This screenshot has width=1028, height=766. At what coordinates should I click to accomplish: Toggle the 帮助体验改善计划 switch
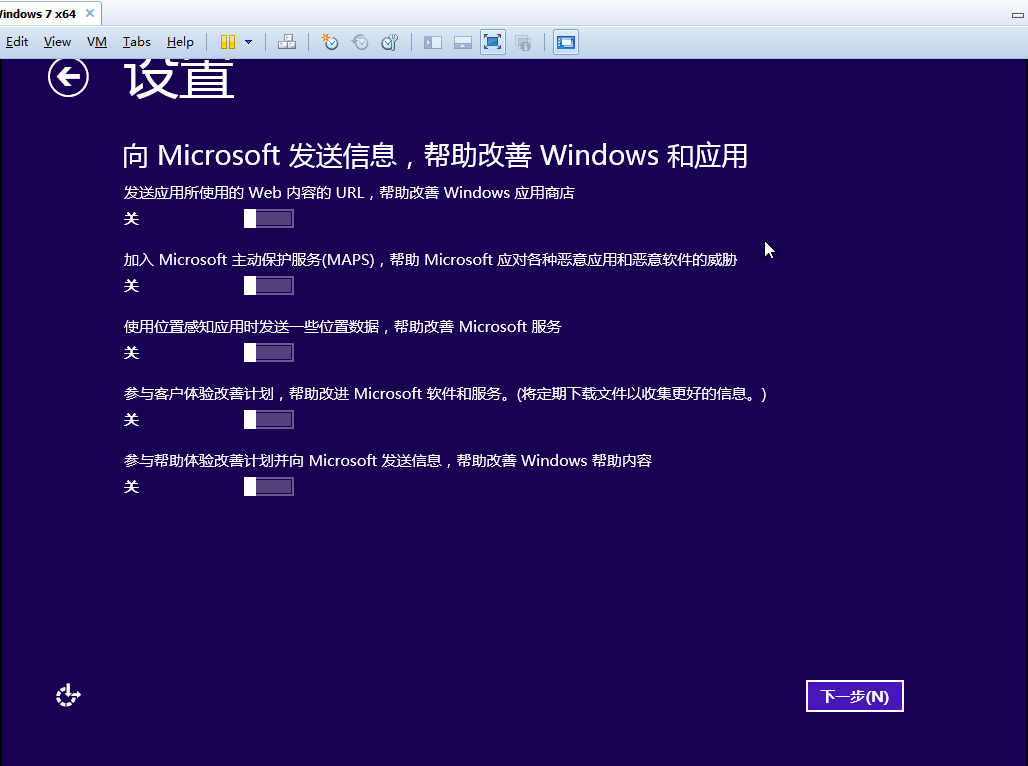pos(269,486)
